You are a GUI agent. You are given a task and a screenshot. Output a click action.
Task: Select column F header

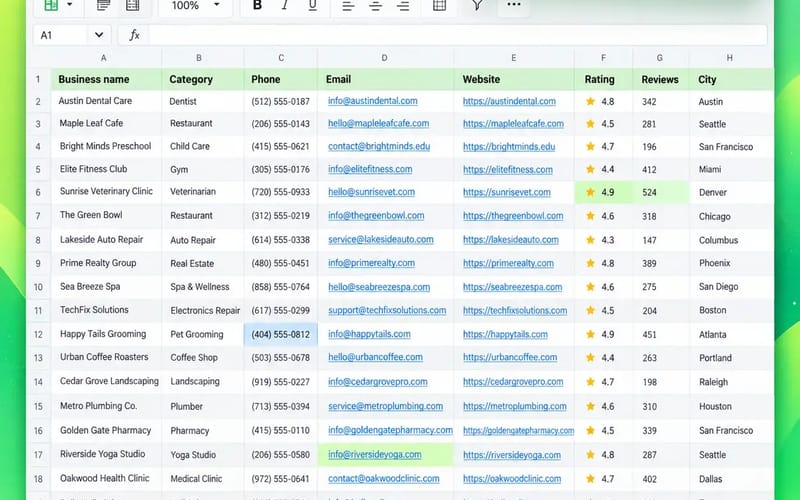point(604,58)
